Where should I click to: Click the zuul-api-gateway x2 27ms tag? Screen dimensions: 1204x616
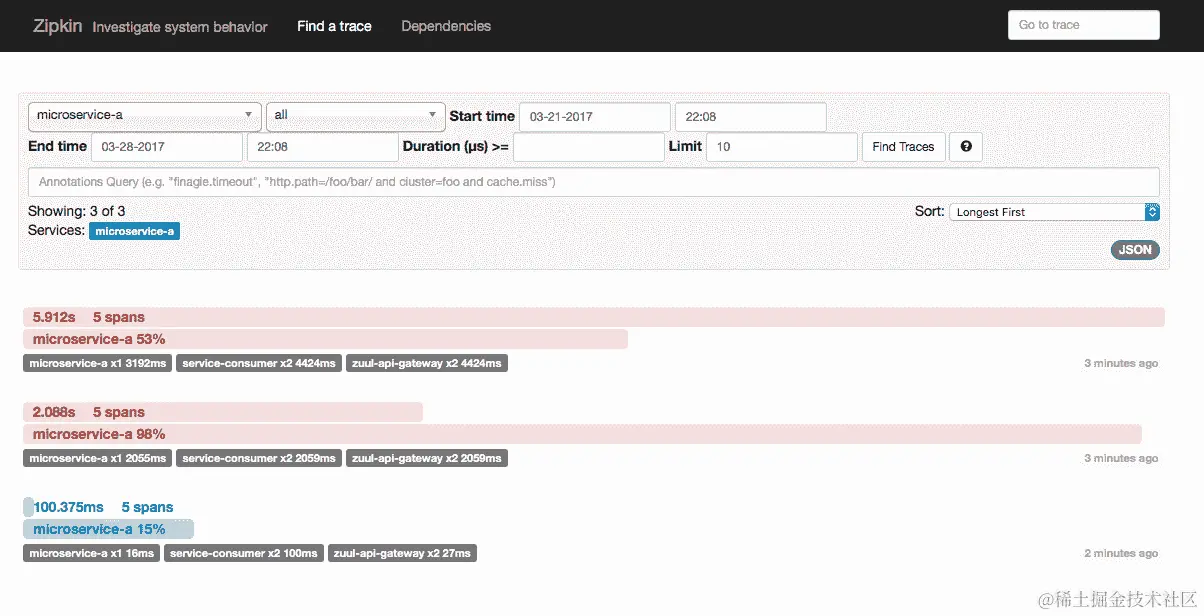click(402, 553)
